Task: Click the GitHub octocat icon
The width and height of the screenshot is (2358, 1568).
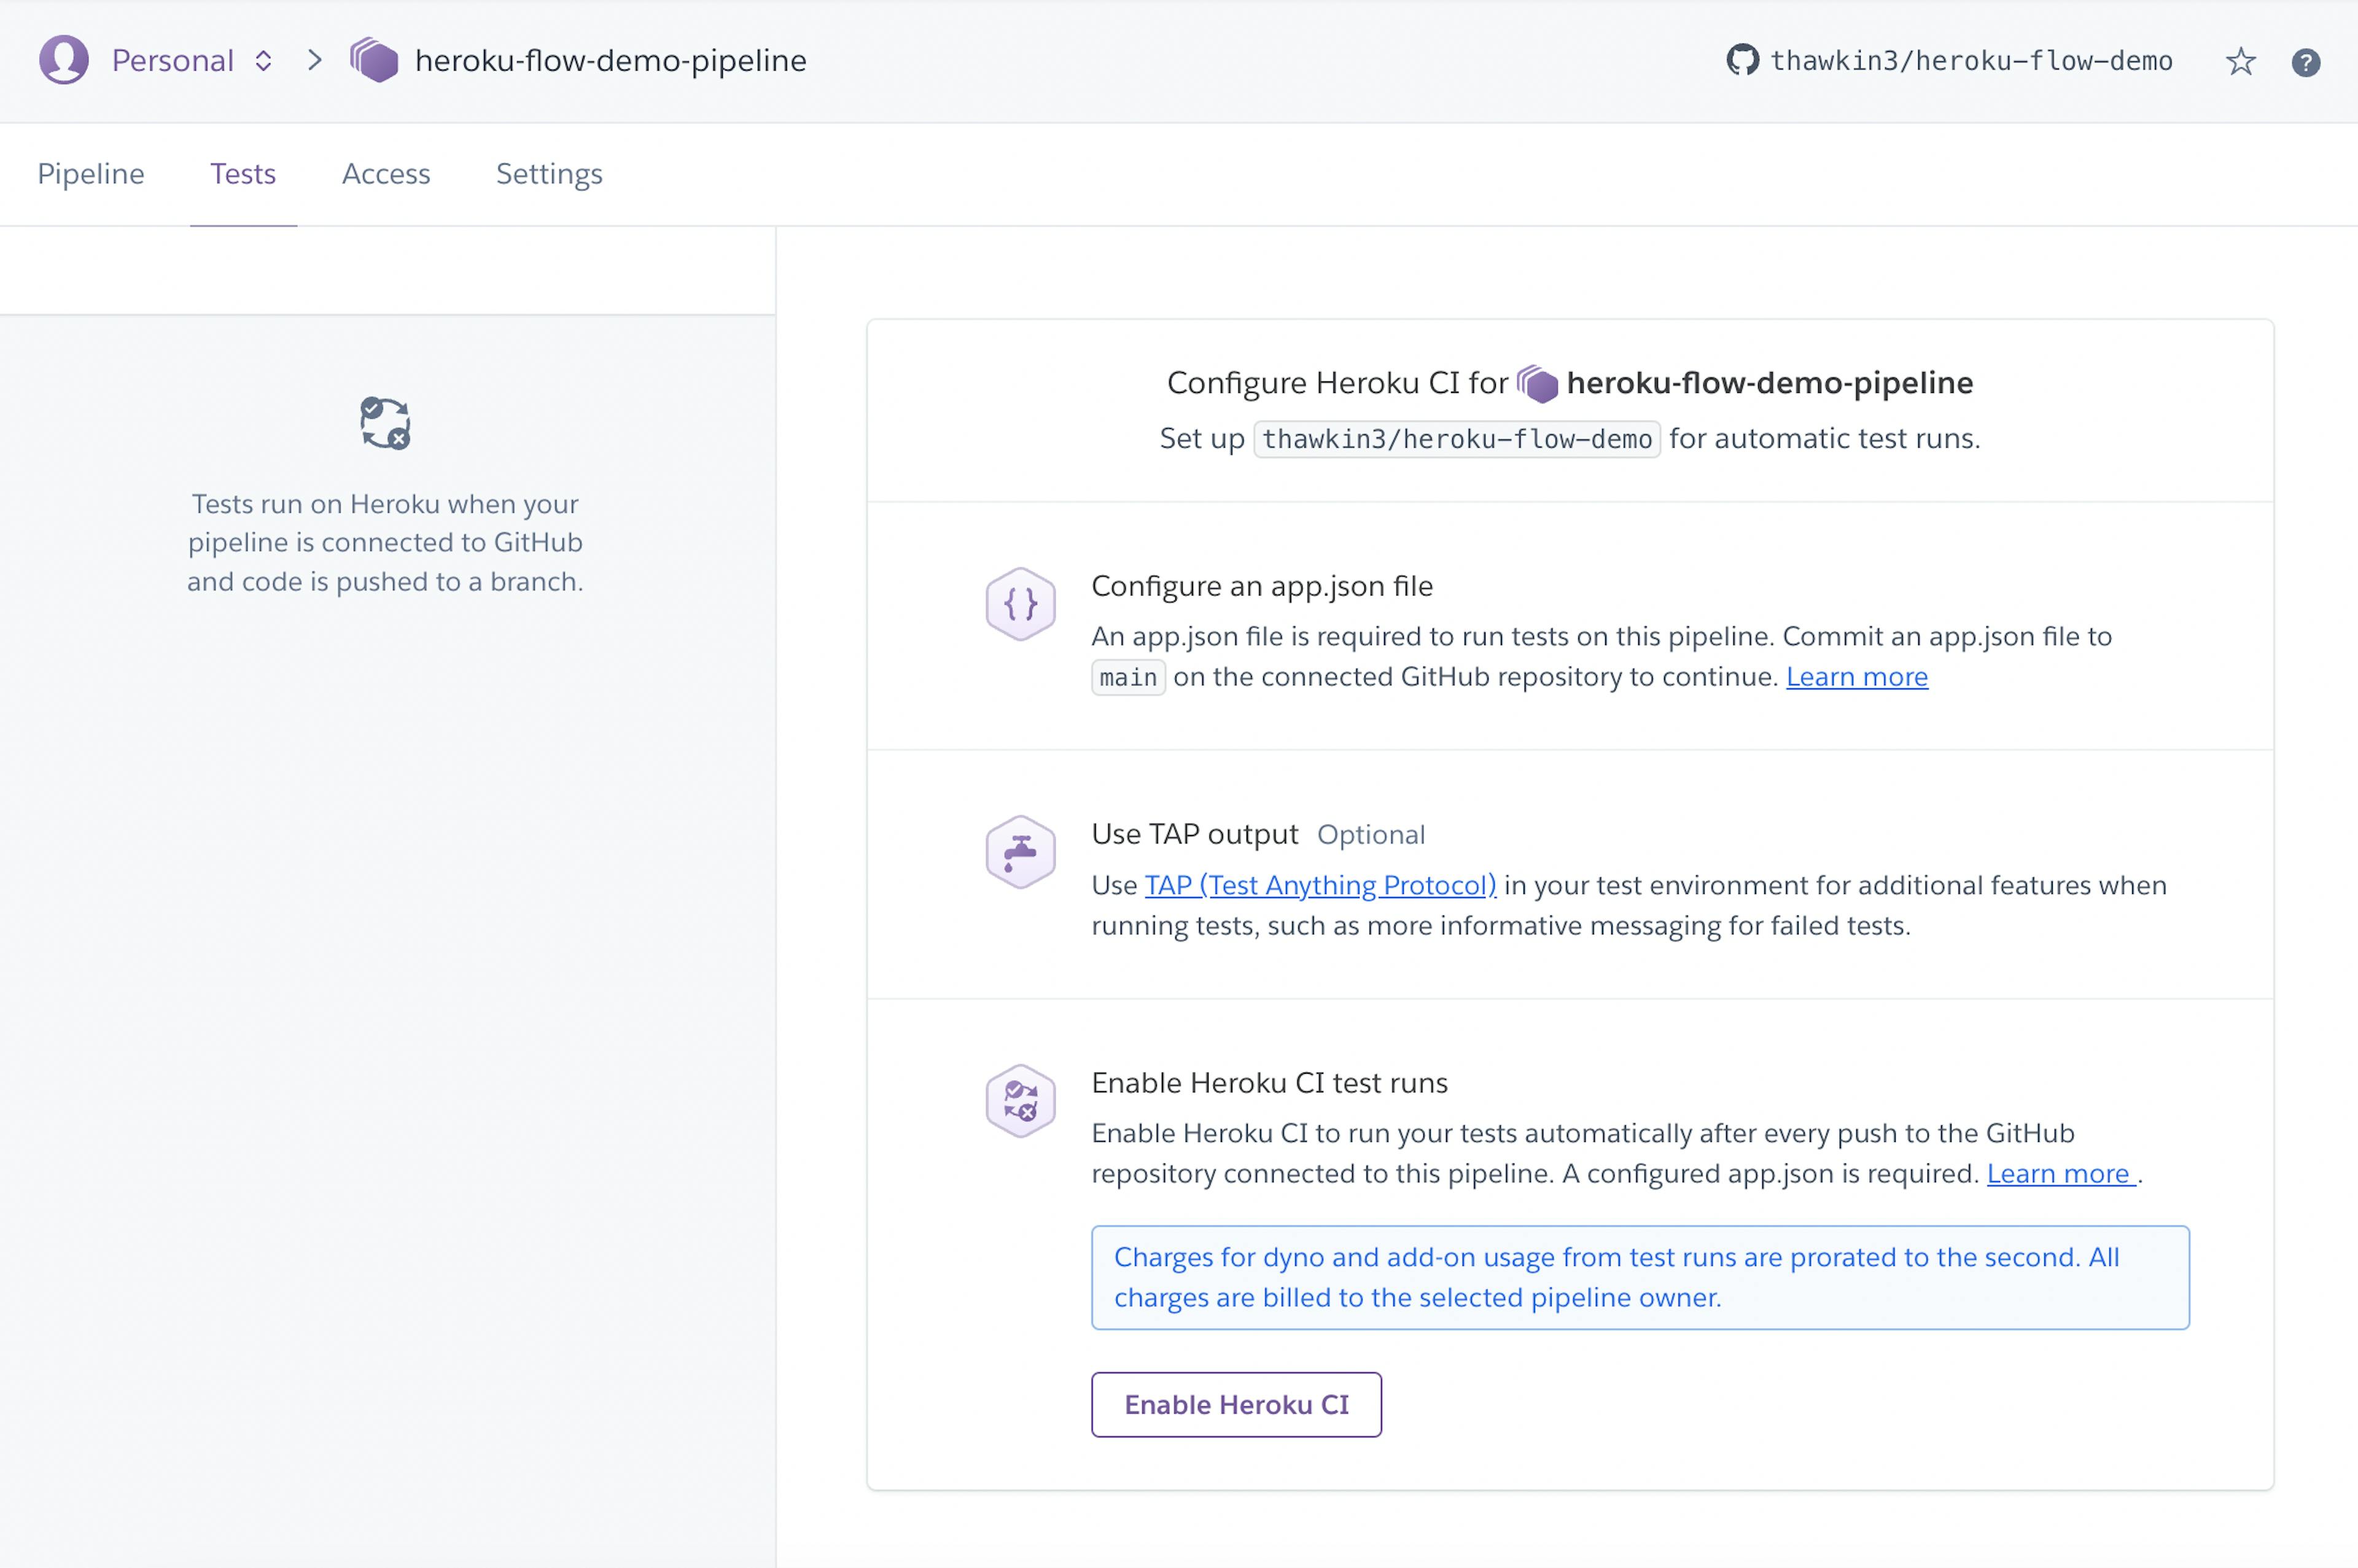Action: (x=1743, y=60)
